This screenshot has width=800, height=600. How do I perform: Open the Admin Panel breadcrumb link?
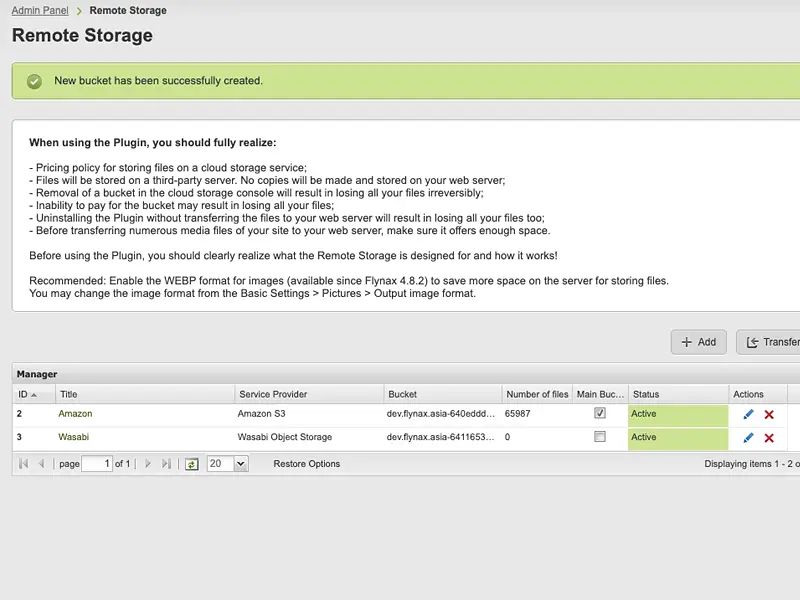(x=40, y=10)
